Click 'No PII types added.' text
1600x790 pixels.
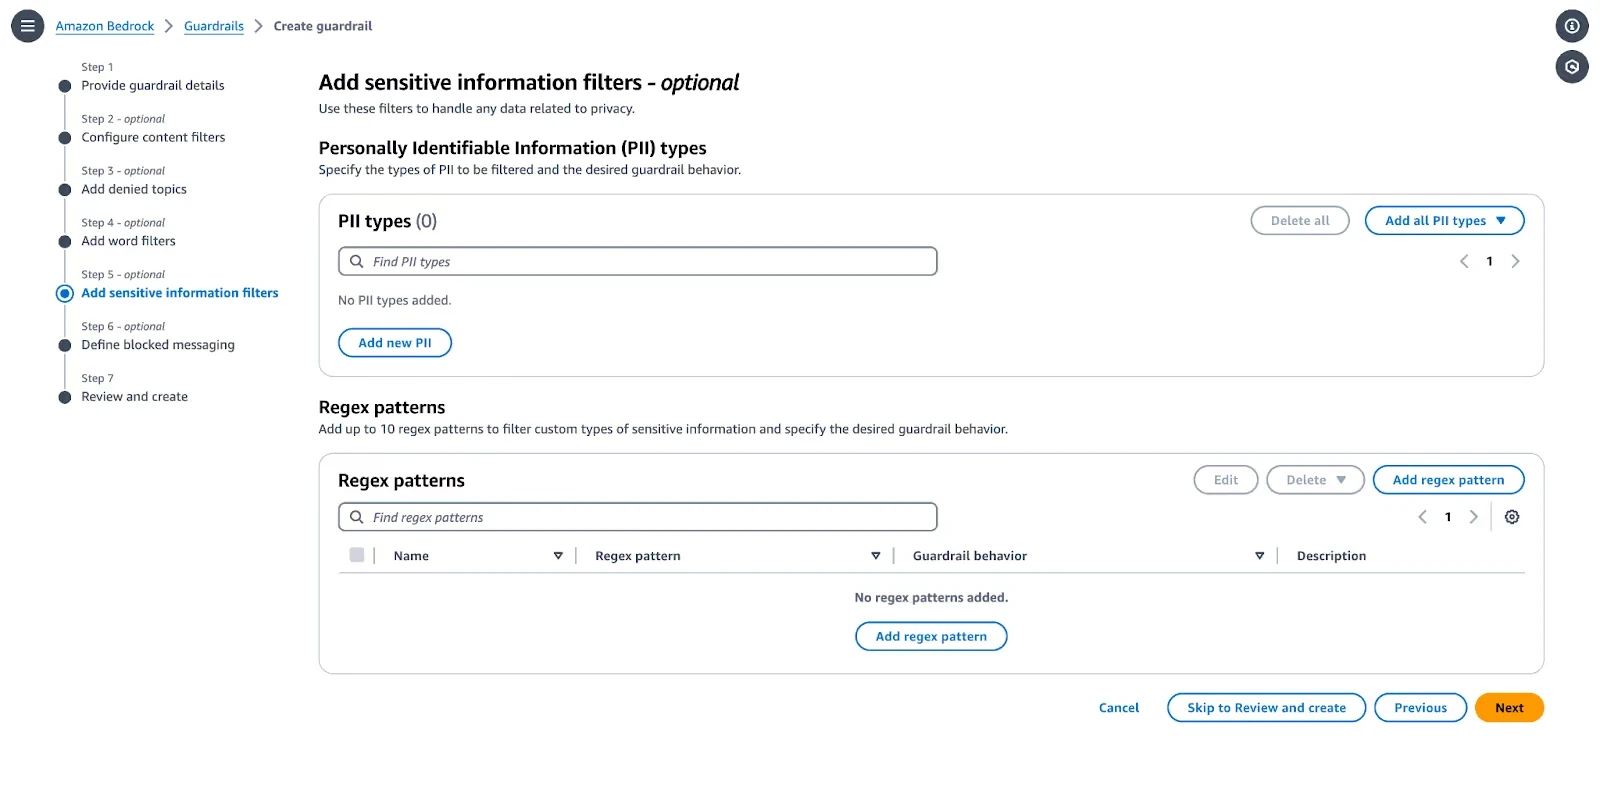[x=395, y=300]
